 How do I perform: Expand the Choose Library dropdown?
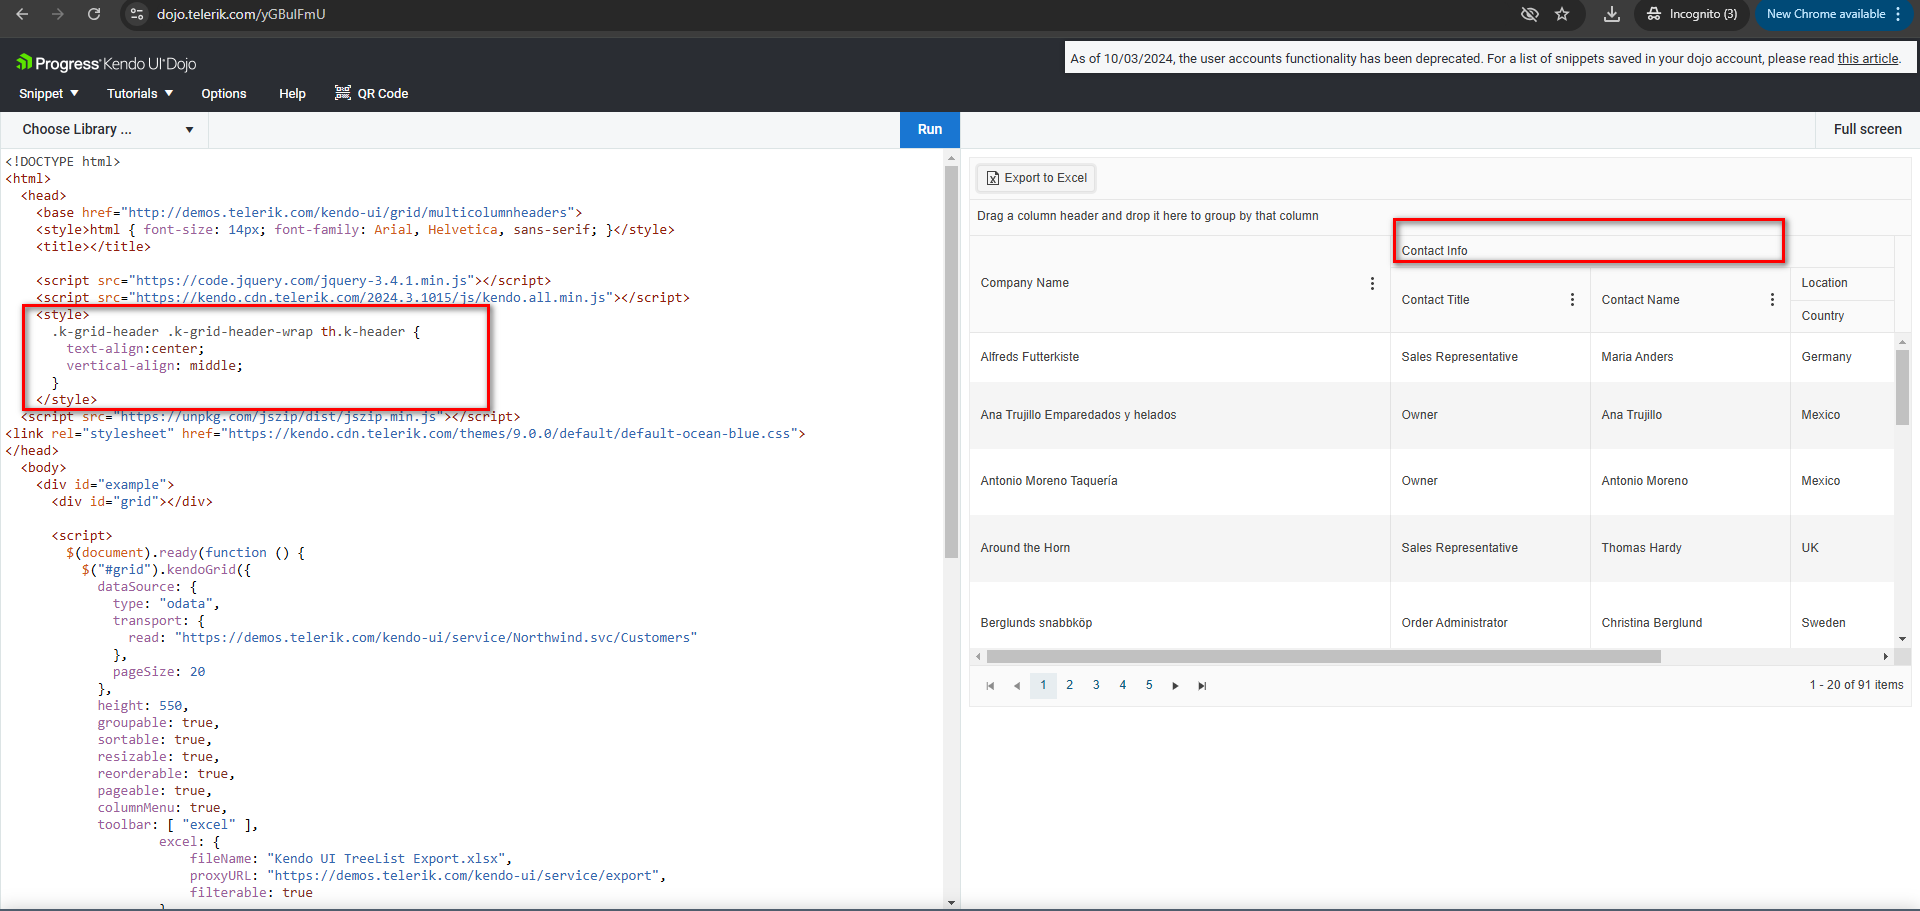click(x=107, y=130)
